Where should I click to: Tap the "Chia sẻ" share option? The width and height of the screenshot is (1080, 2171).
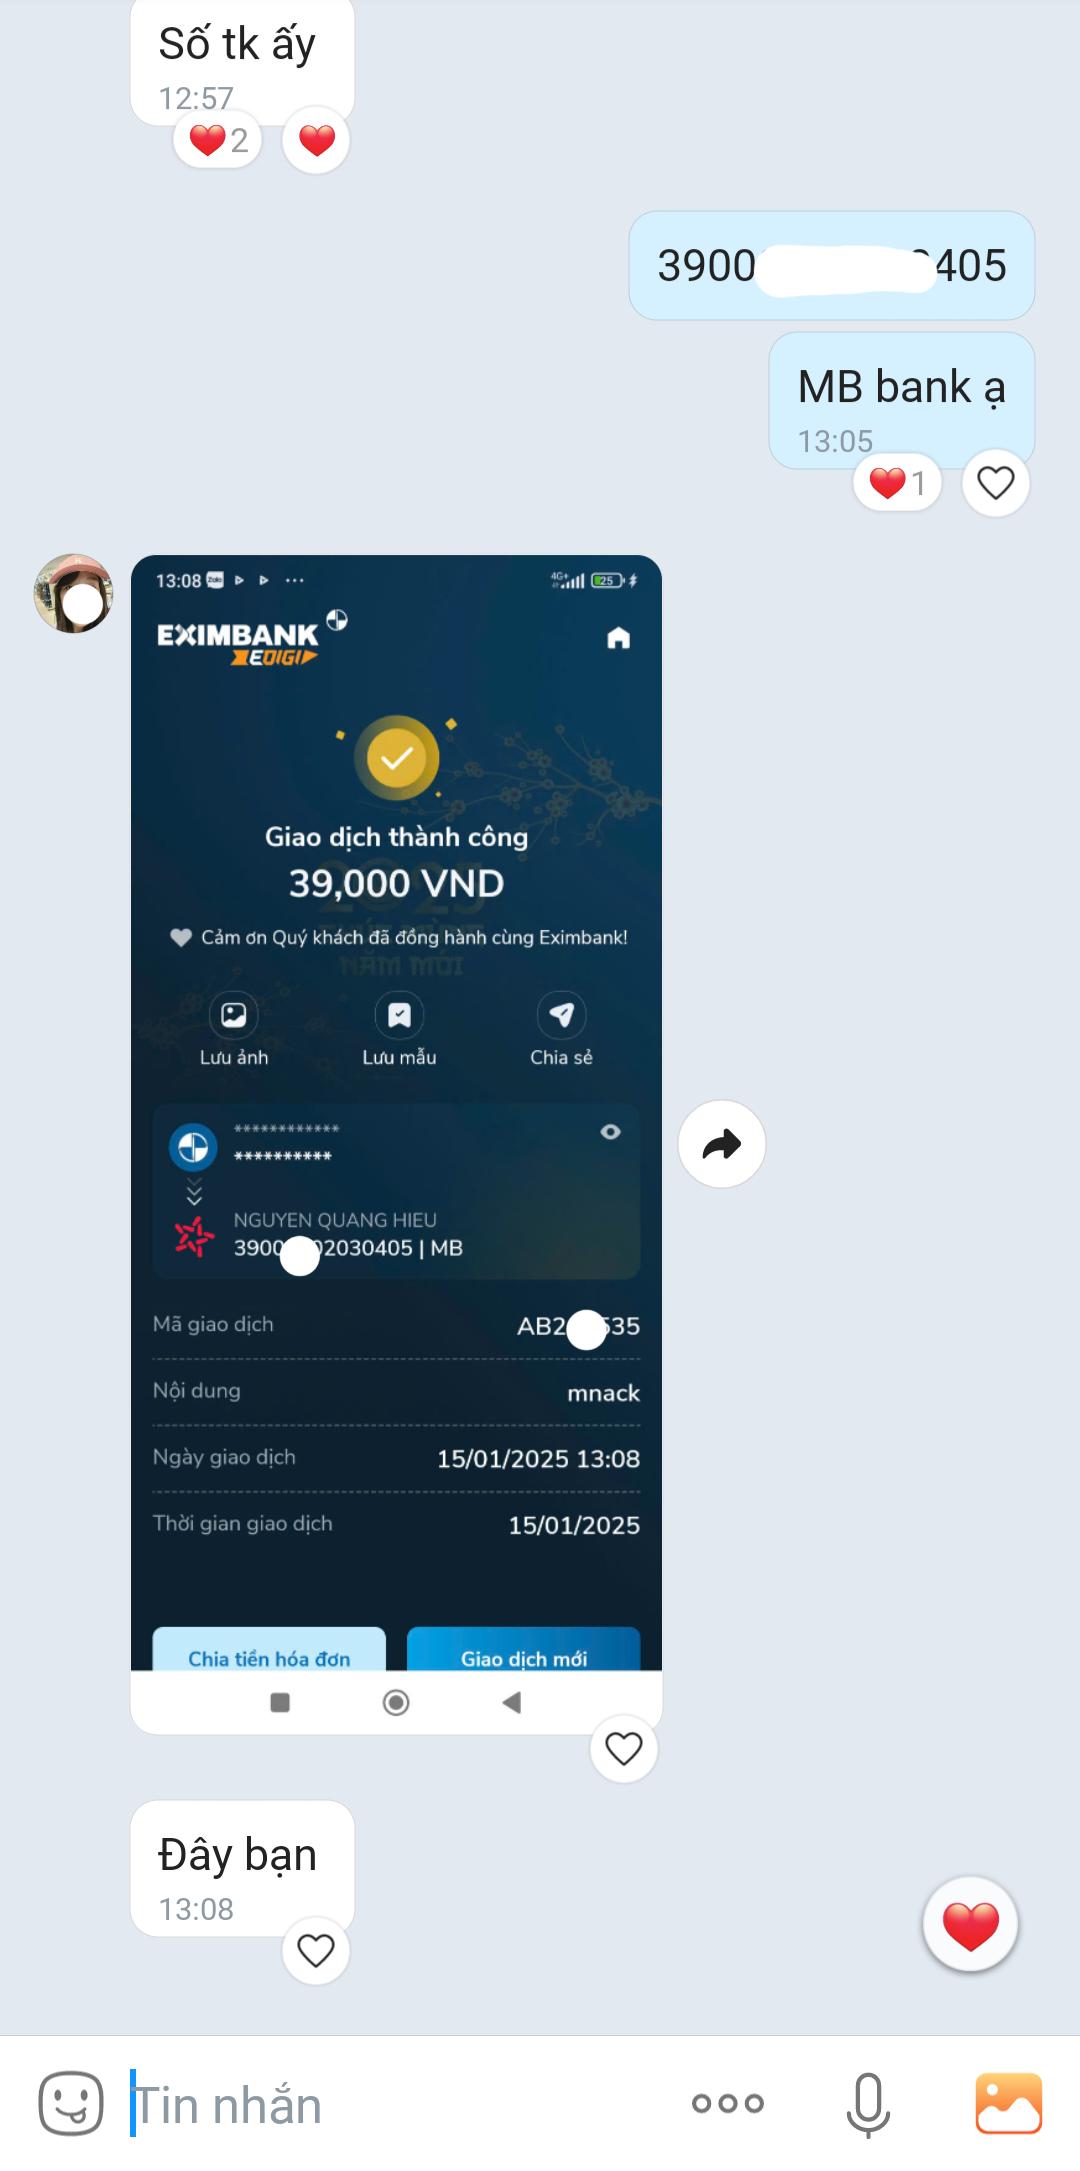coord(561,1030)
